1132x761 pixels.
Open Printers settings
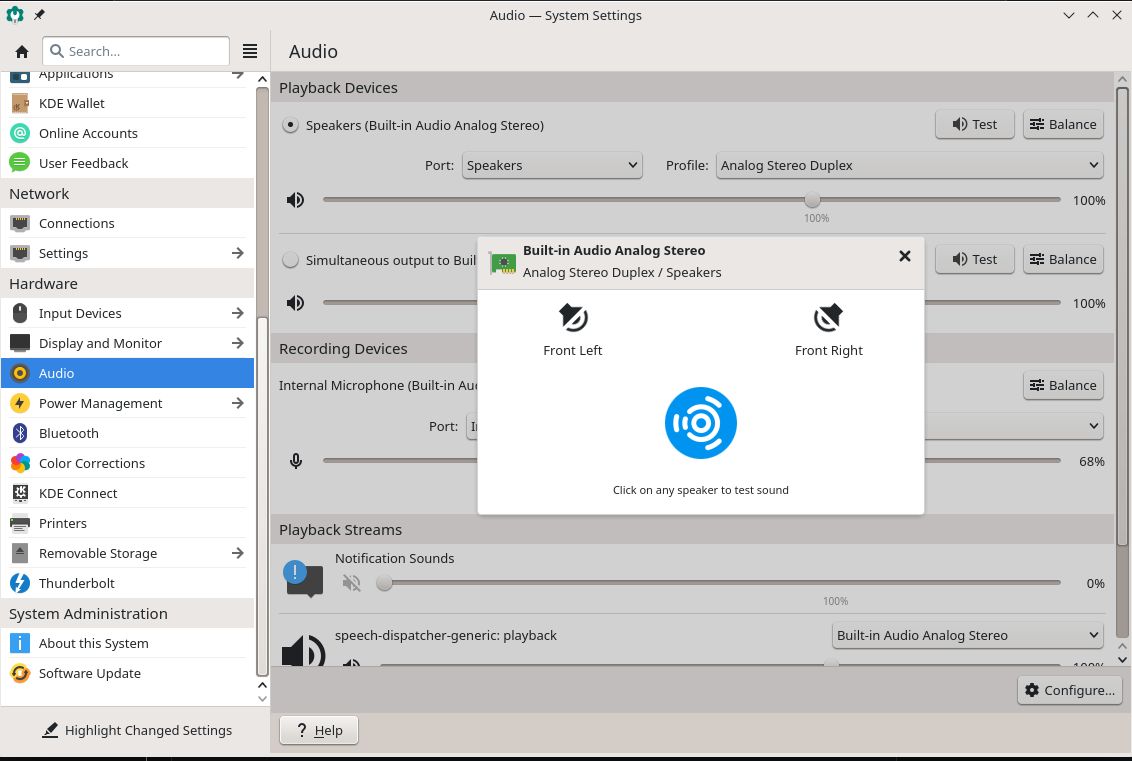tap(128, 523)
